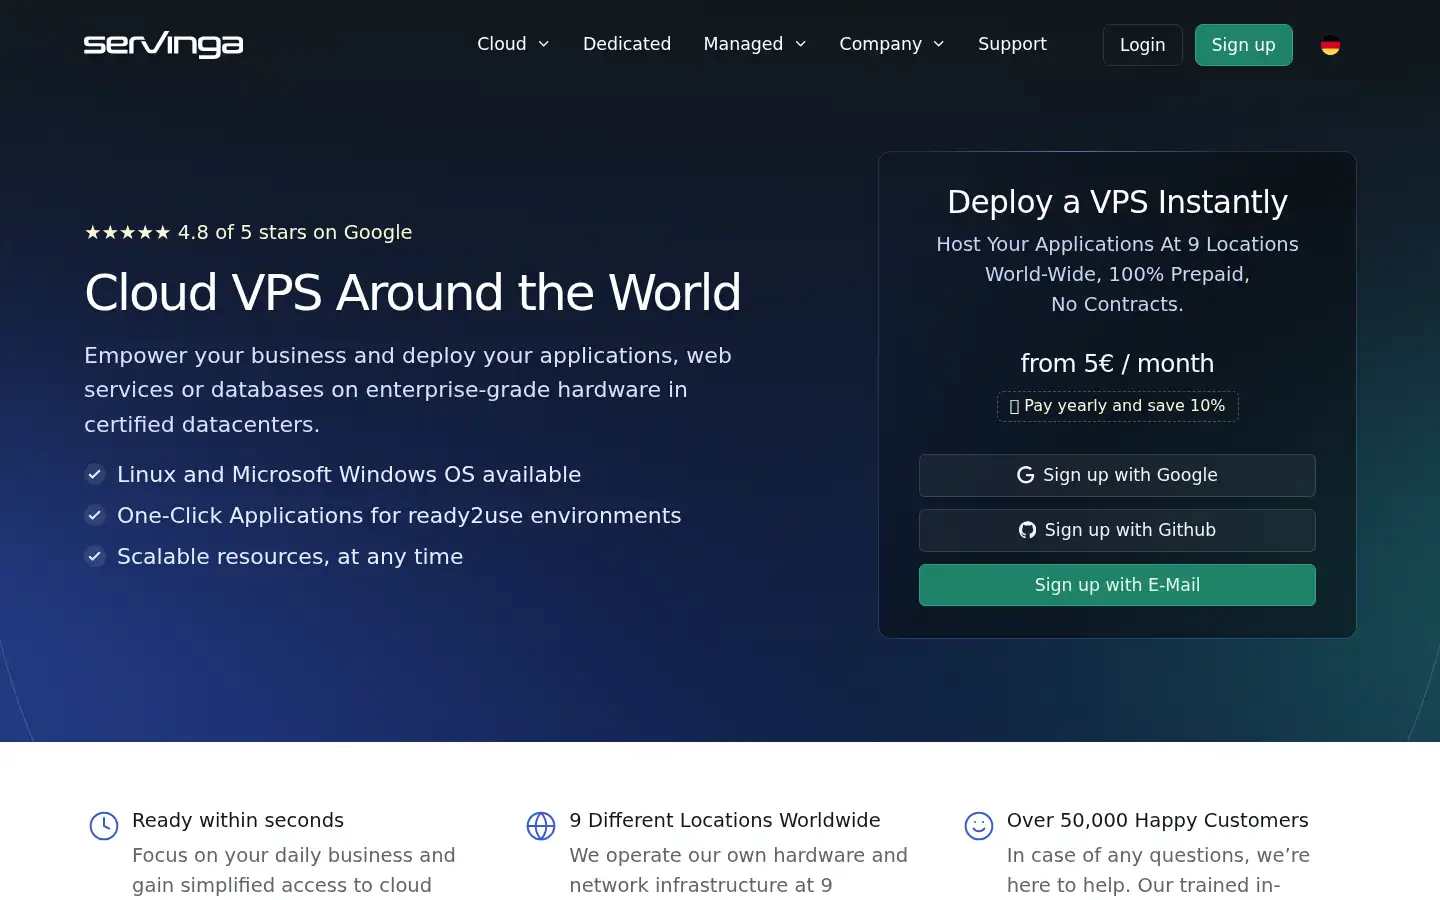
Task: Choose Sign up with E-Mail
Action: coord(1117,585)
